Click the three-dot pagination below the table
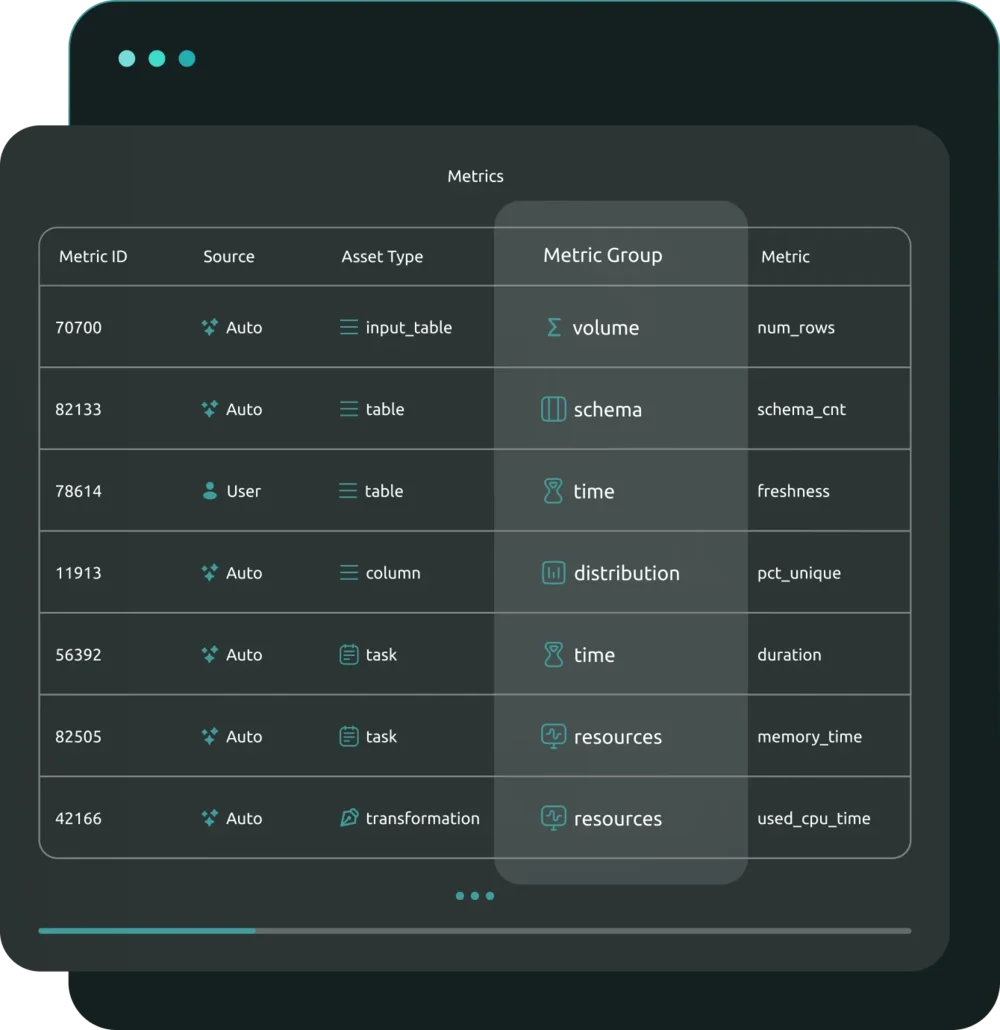This screenshot has width=1000, height=1030. click(475, 896)
